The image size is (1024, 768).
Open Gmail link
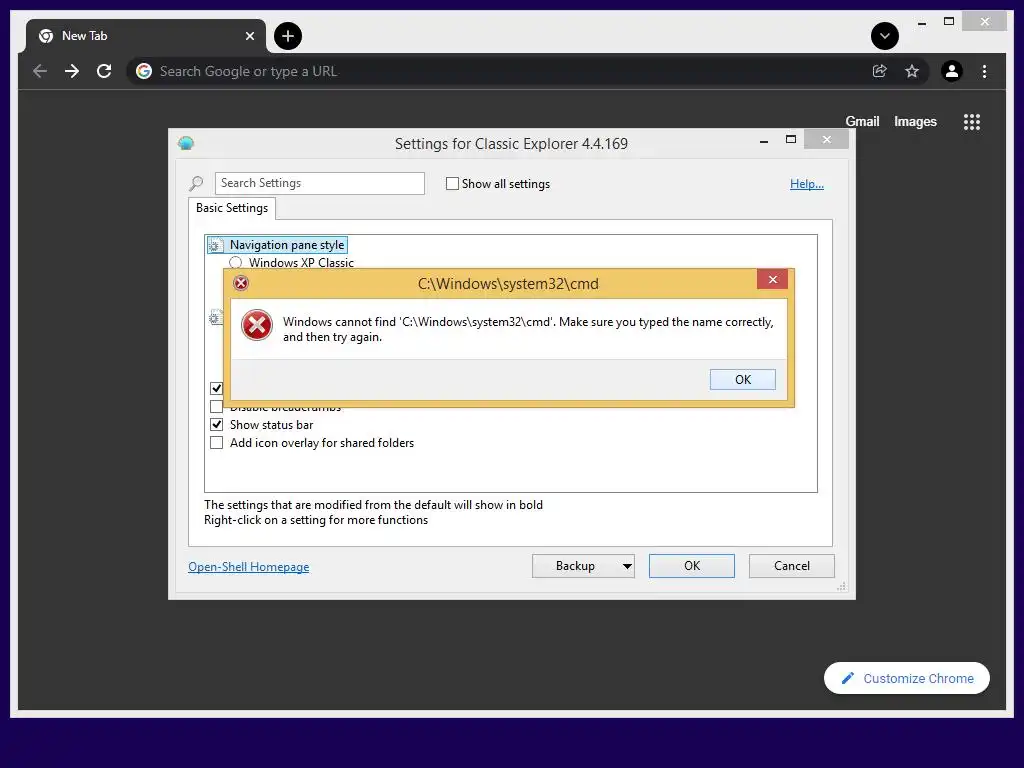[x=862, y=121]
